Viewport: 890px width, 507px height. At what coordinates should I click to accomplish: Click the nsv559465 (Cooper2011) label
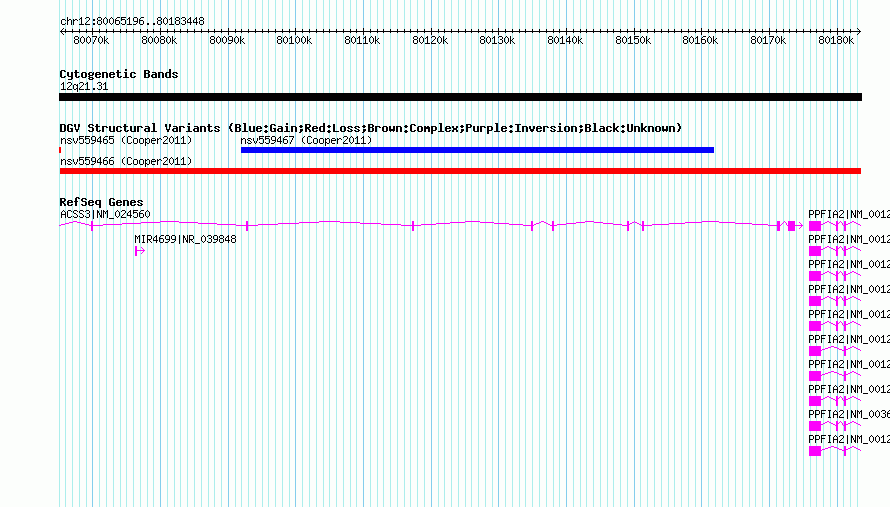pyautogui.click(x=126, y=140)
